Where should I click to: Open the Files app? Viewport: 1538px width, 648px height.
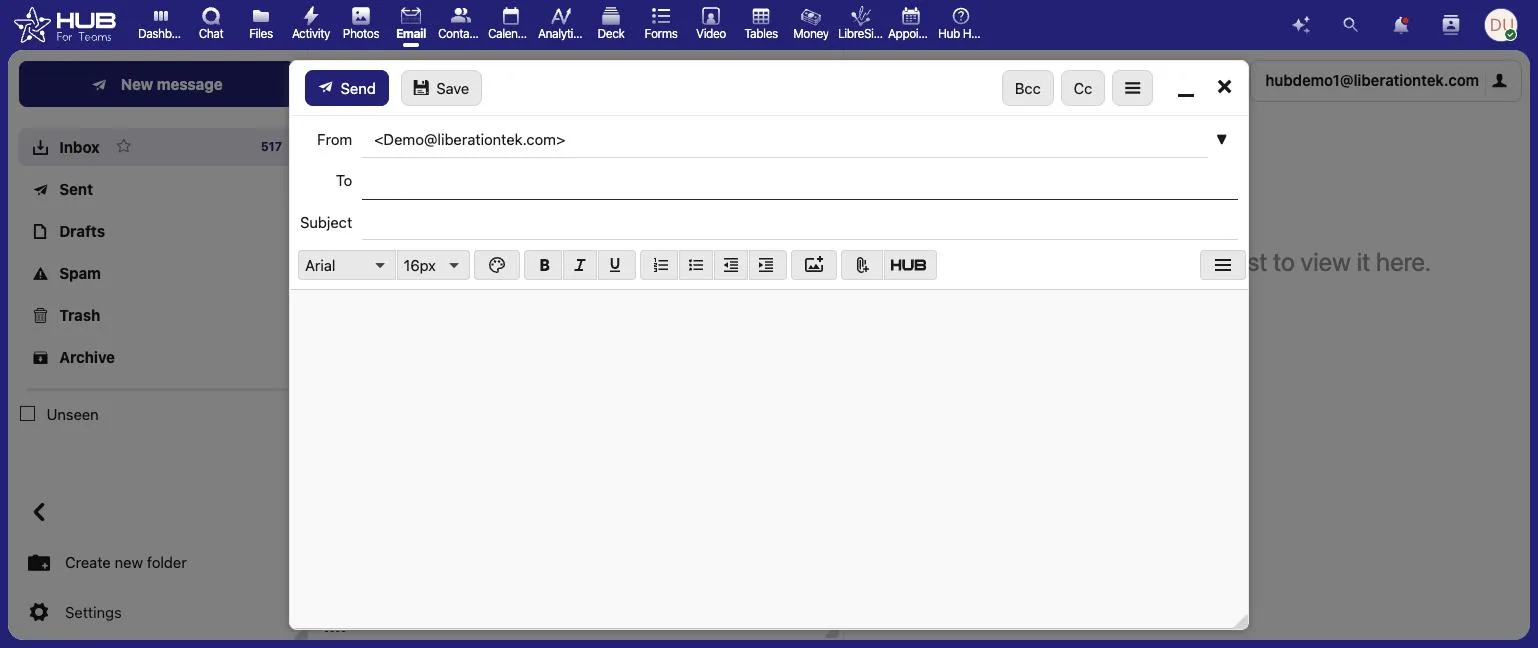[x=261, y=24]
